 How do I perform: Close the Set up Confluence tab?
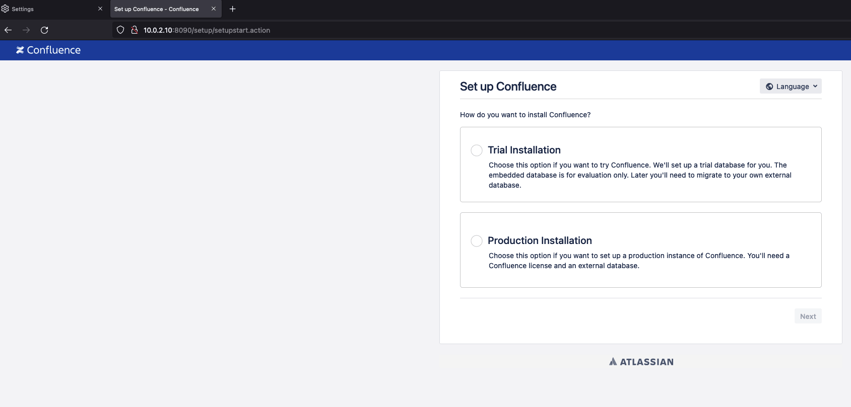point(213,9)
